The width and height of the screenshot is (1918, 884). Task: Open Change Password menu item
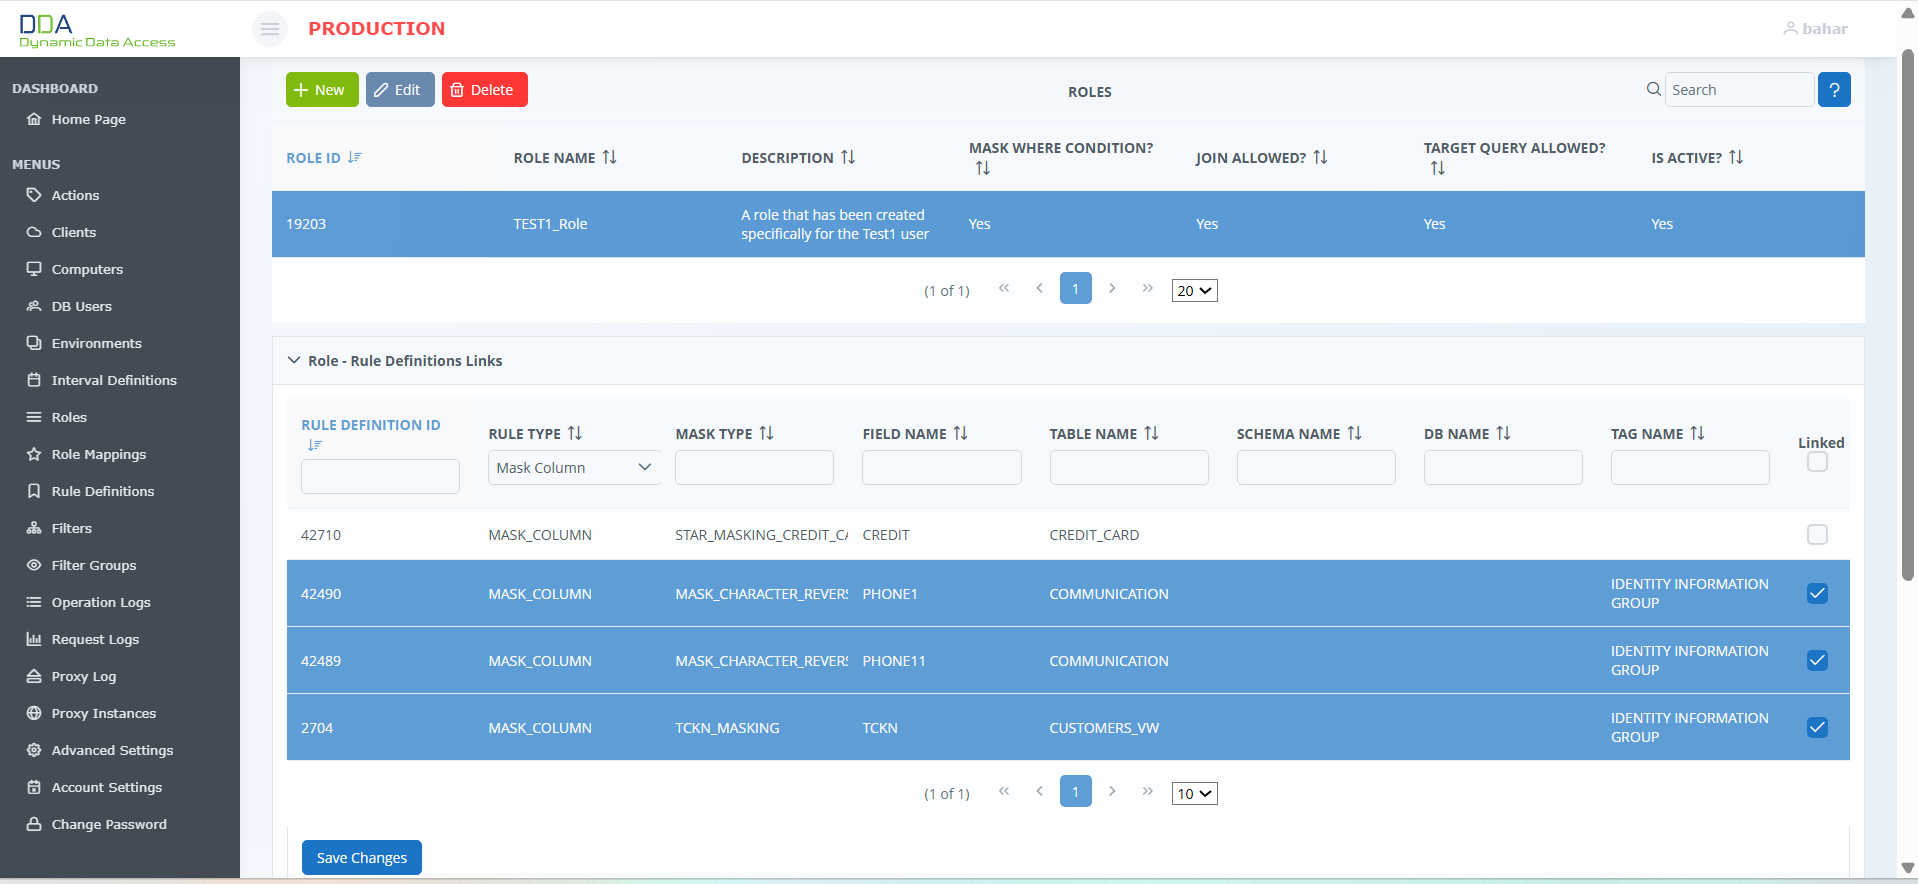[x=109, y=824]
